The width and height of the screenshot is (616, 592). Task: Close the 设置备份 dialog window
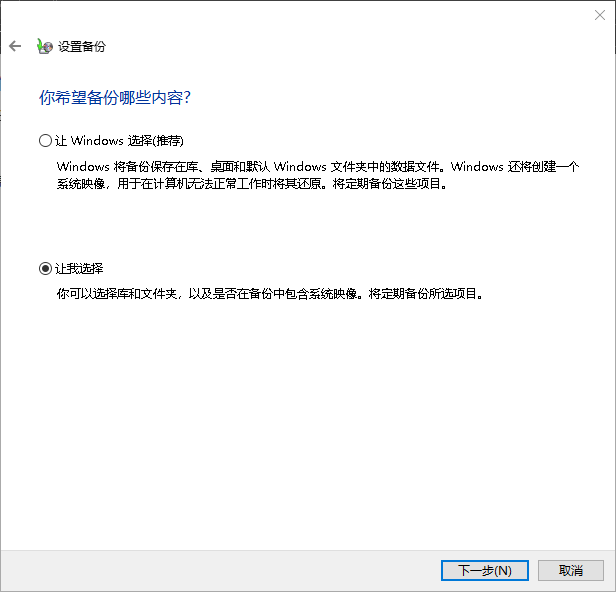[600, 15]
